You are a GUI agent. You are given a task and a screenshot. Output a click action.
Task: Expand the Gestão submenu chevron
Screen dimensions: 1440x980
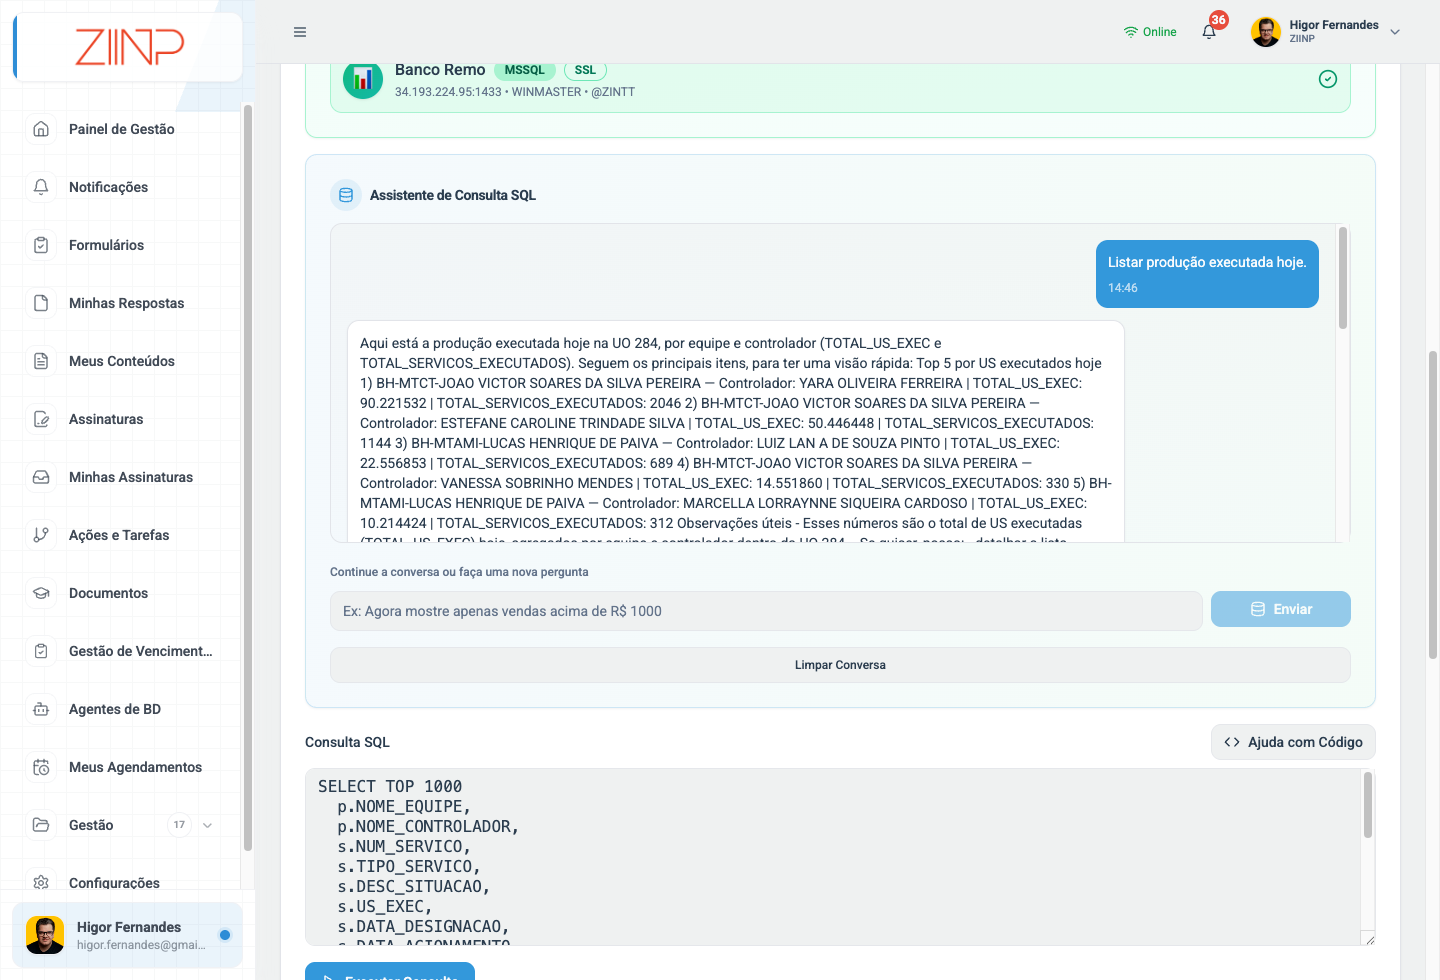click(208, 825)
